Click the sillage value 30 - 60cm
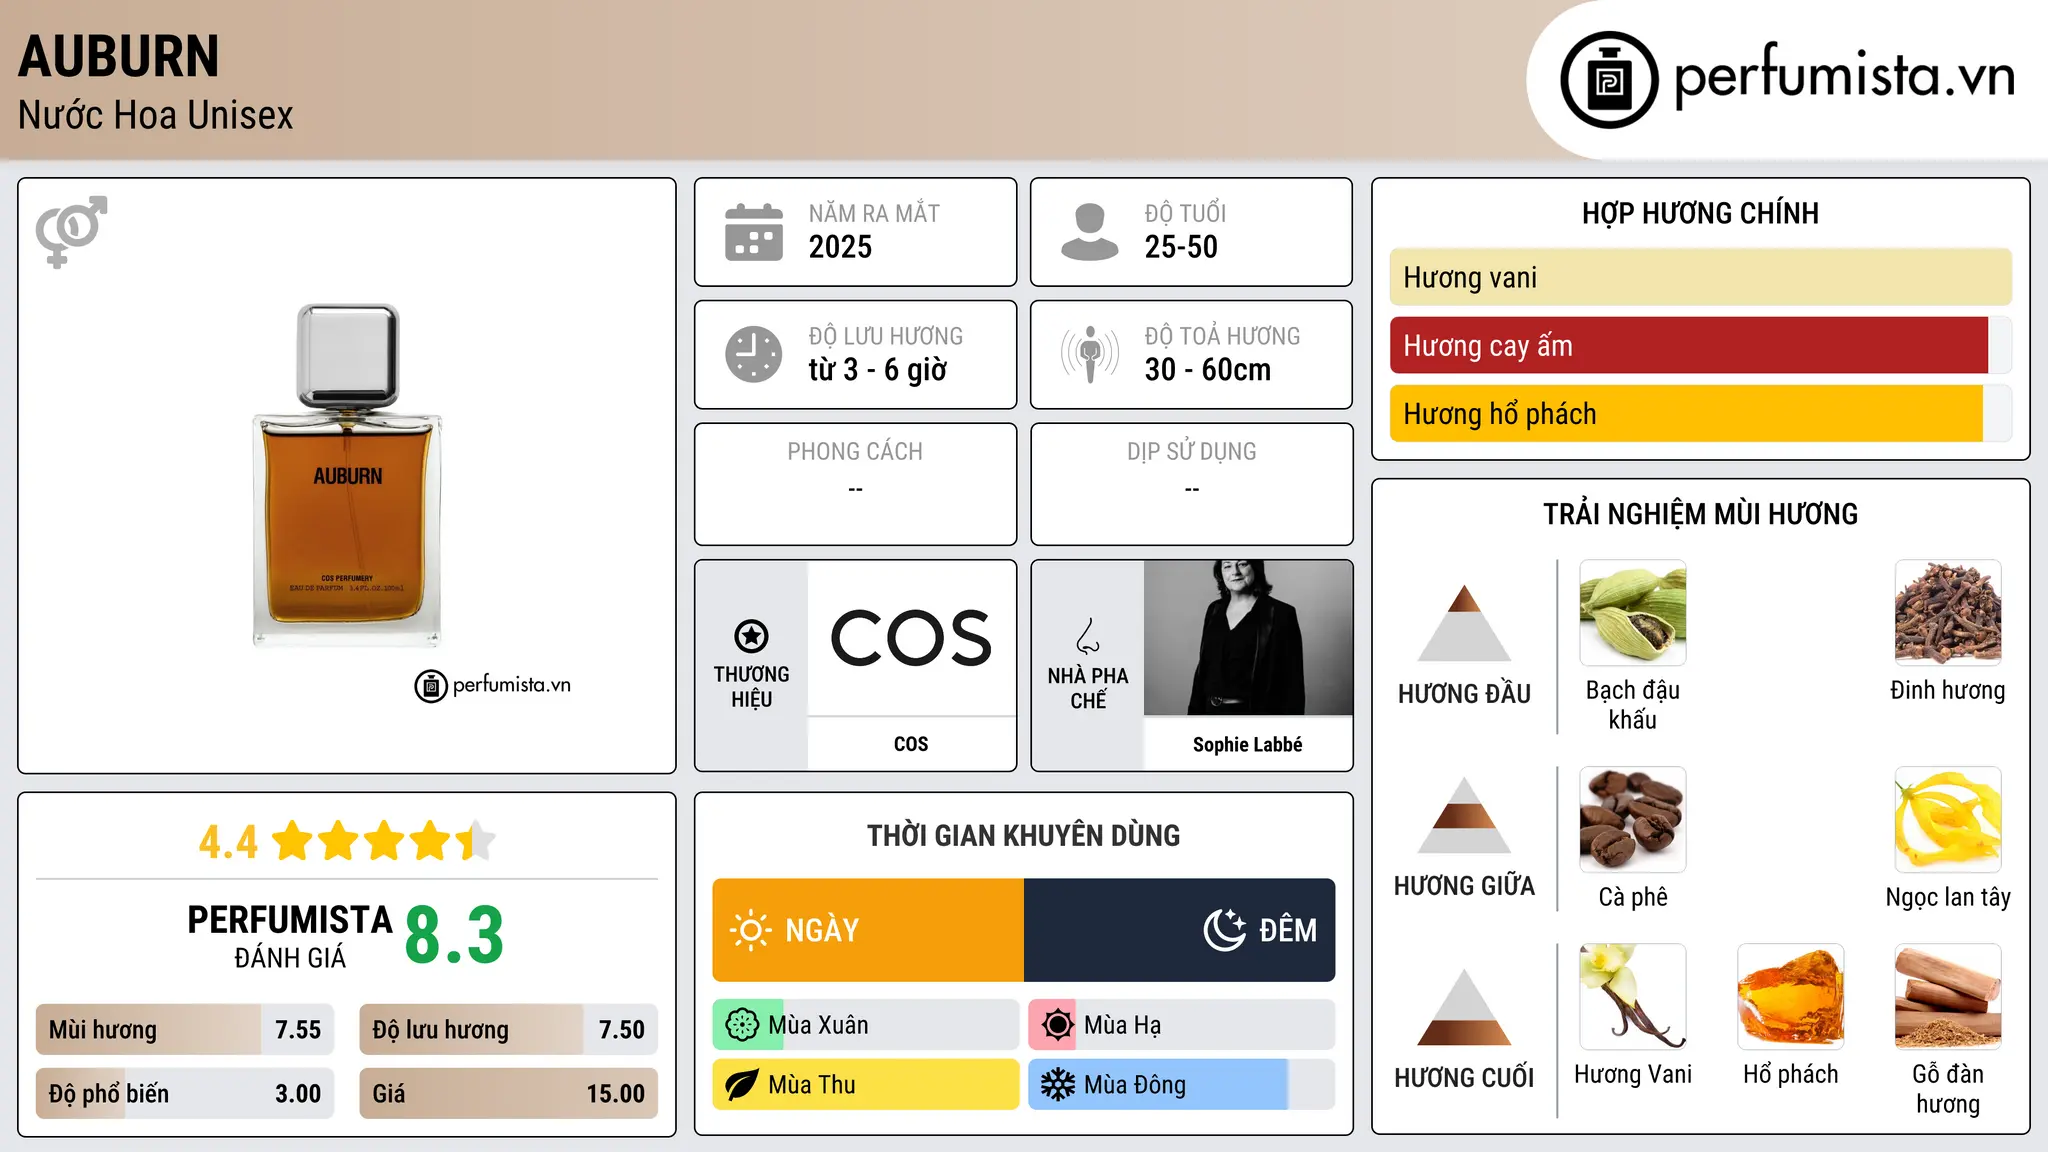Image resolution: width=2048 pixels, height=1152 pixels. (x=1208, y=370)
